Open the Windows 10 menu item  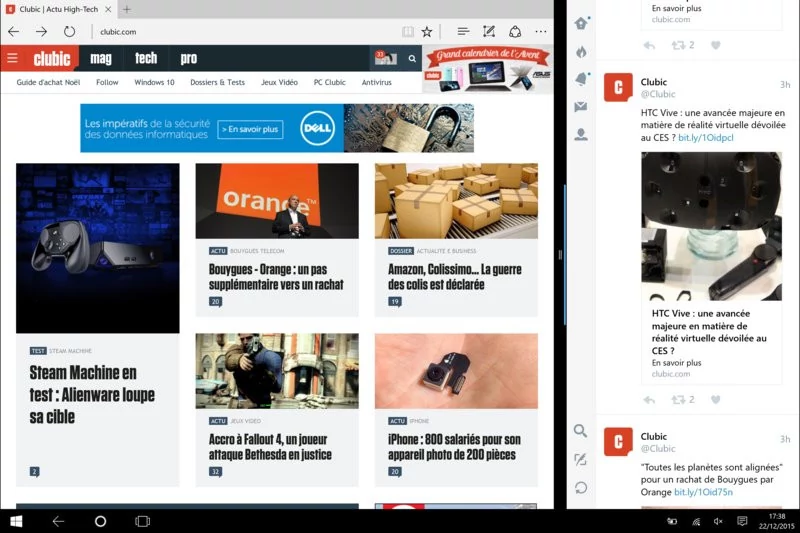pyautogui.click(x=154, y=82)
